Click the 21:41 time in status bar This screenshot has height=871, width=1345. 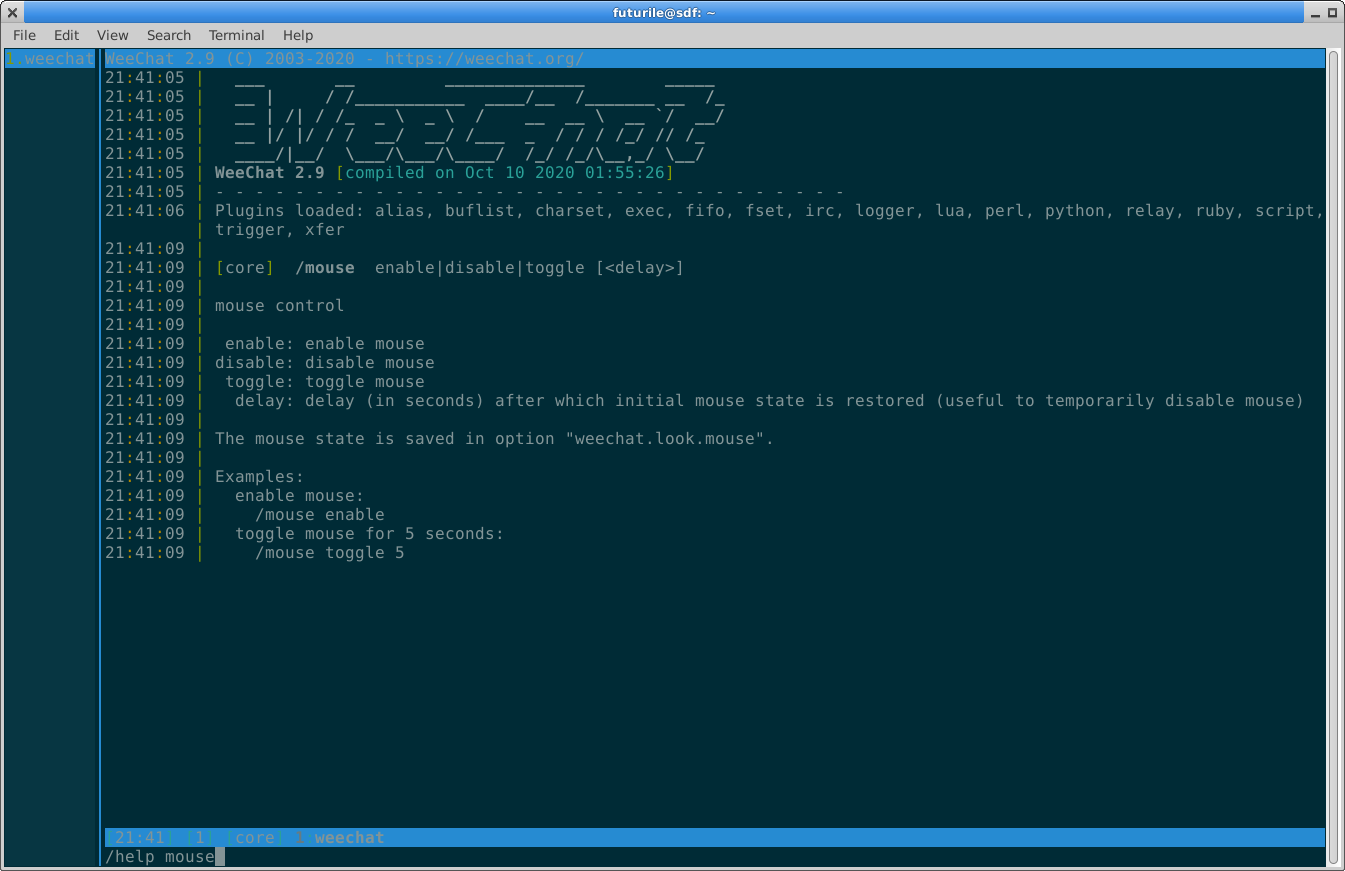point(140,838)
